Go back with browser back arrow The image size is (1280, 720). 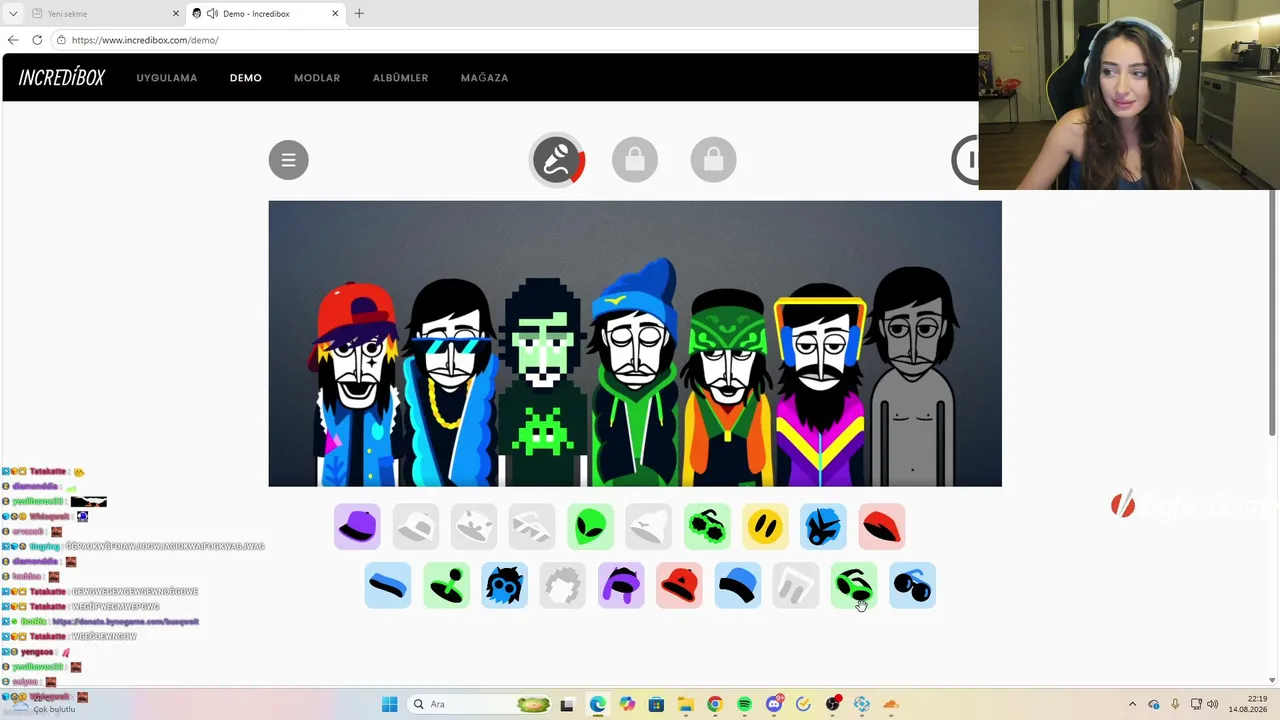point(13,40)
